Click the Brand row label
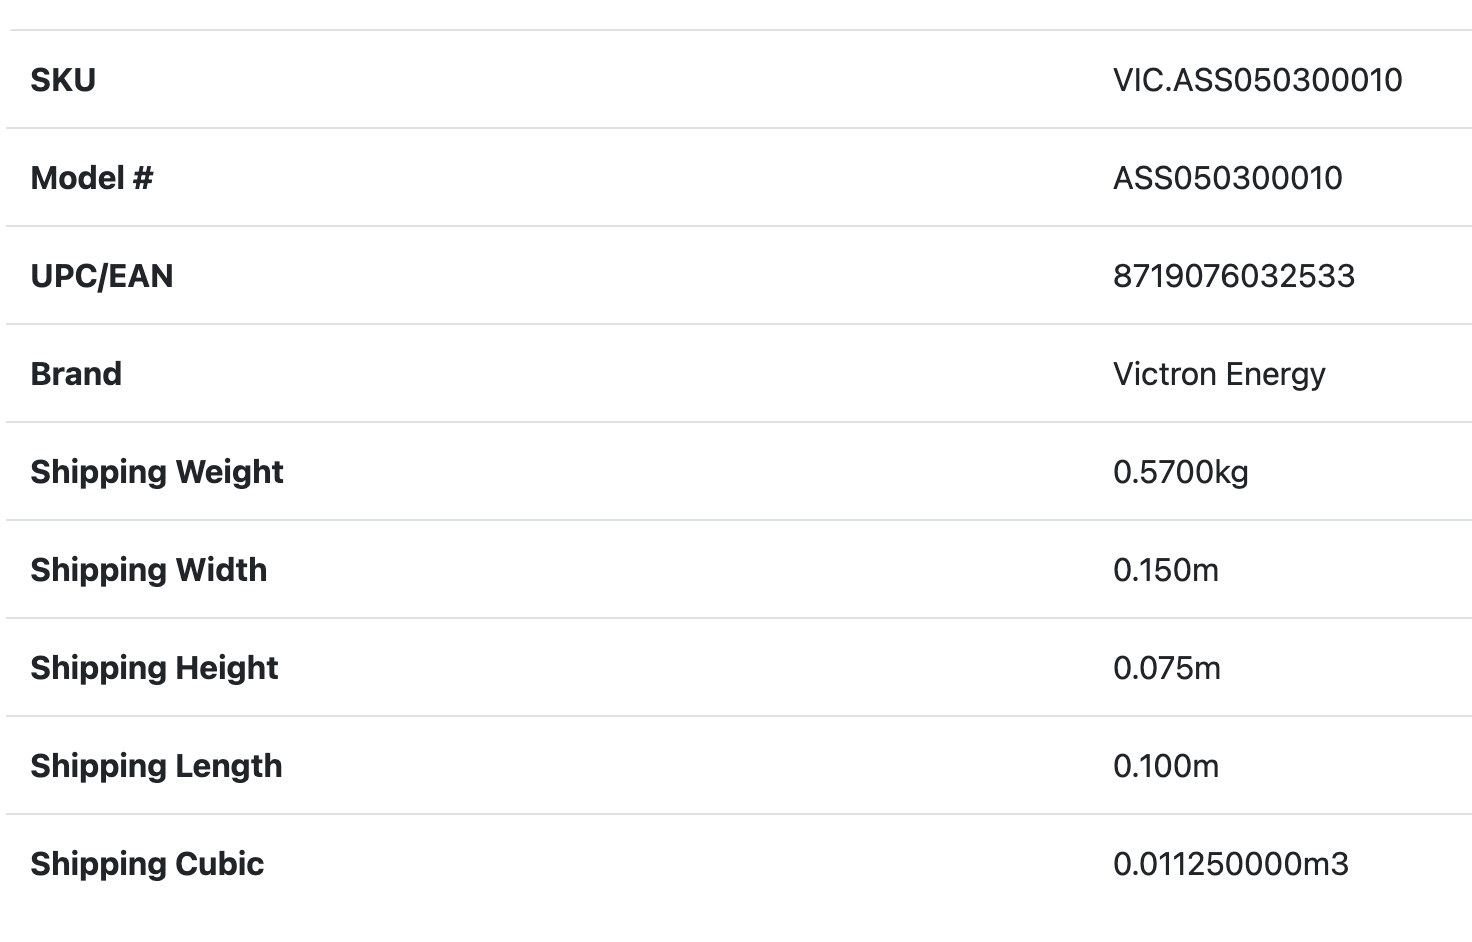 point(76,374)
